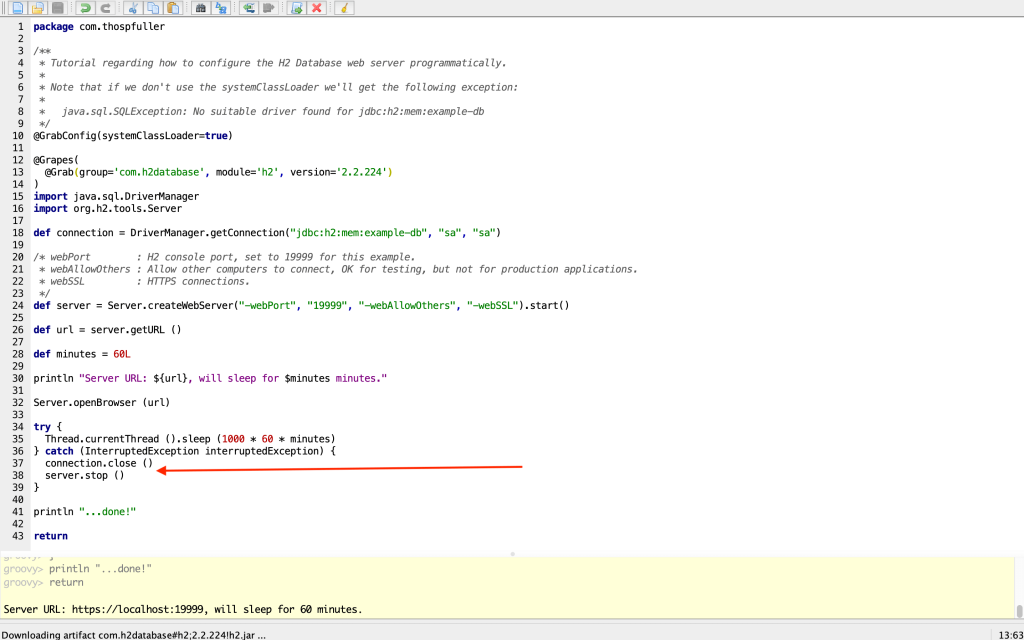
Task: Click the 'Server URL: https://localhost:19999' output line
Action: point(183,609)
